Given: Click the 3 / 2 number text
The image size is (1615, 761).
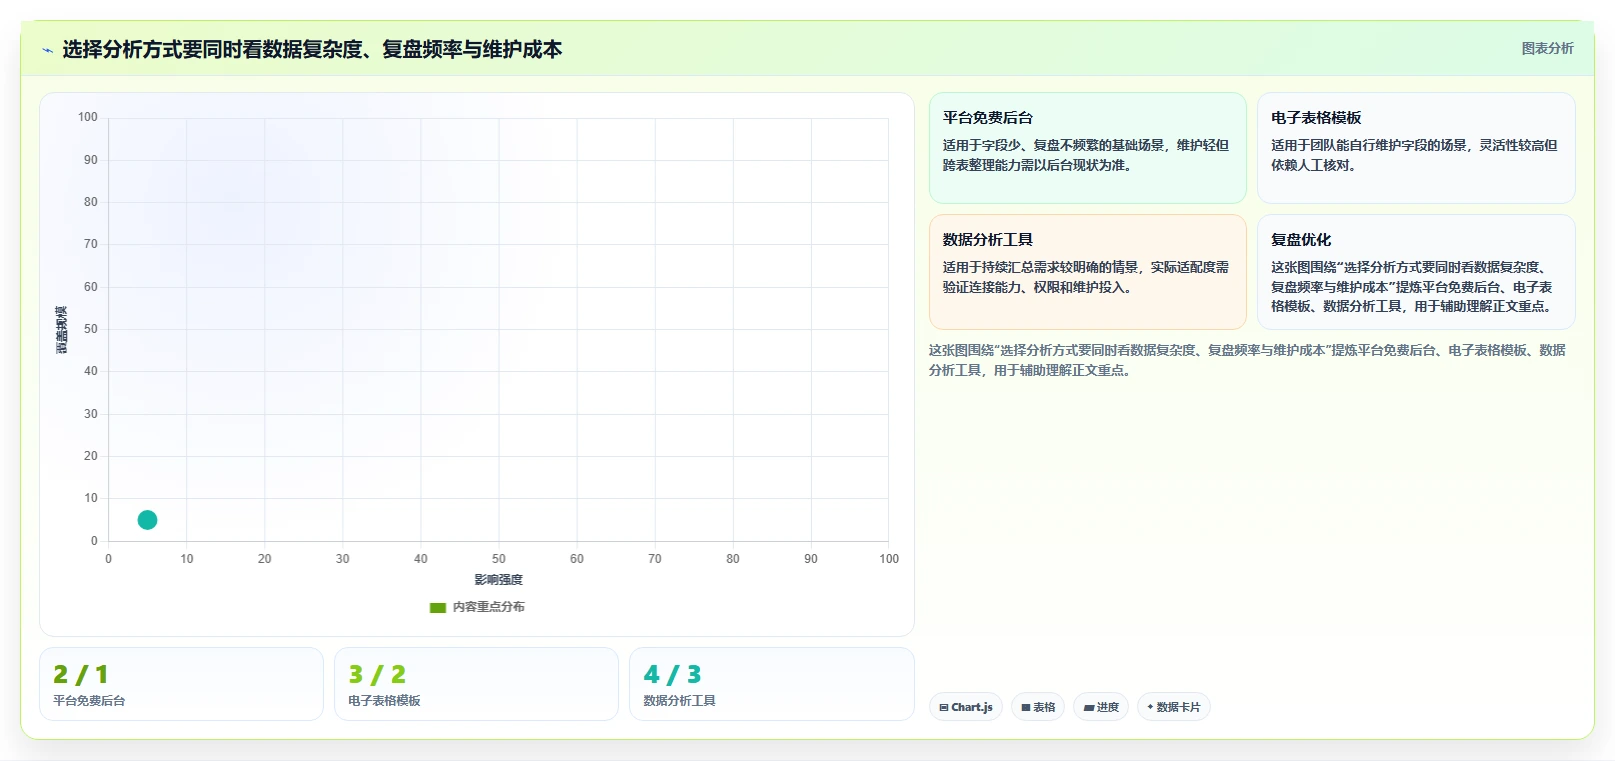Looking at the screenshot, I should coord(377,675).
